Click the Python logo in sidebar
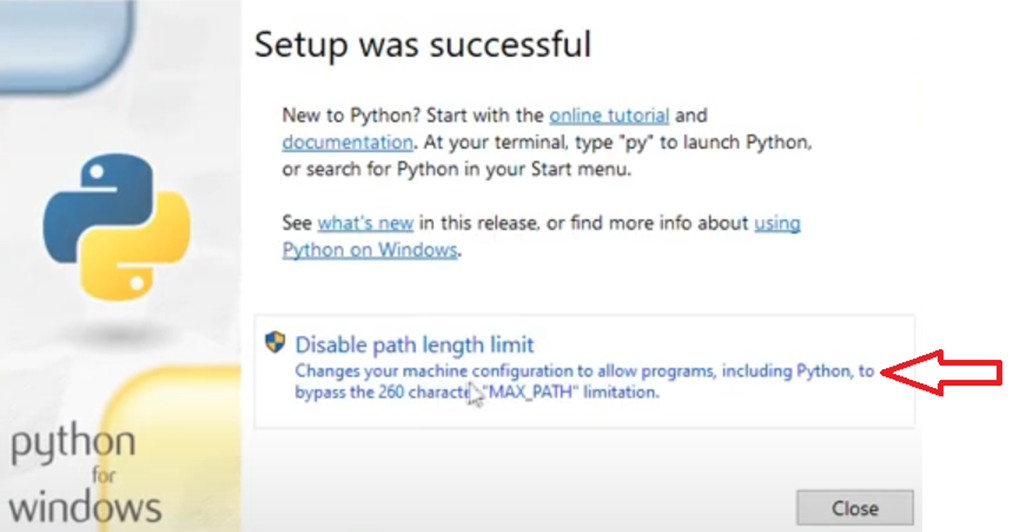 (x=117, y=226)
